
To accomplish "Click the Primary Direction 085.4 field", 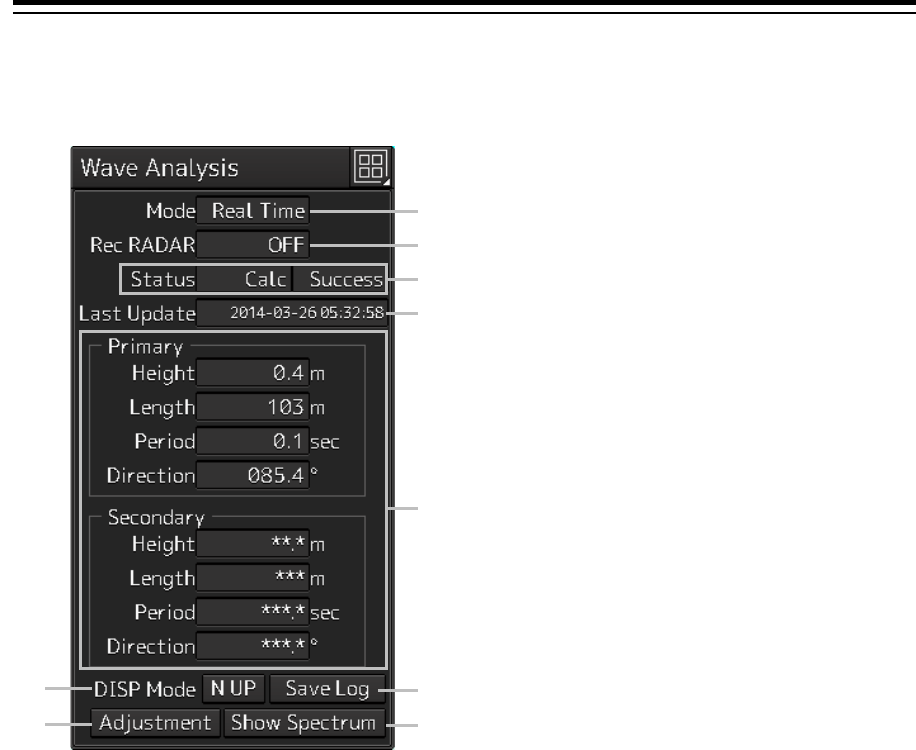I will pyautogui.click(x=252, y=475).
